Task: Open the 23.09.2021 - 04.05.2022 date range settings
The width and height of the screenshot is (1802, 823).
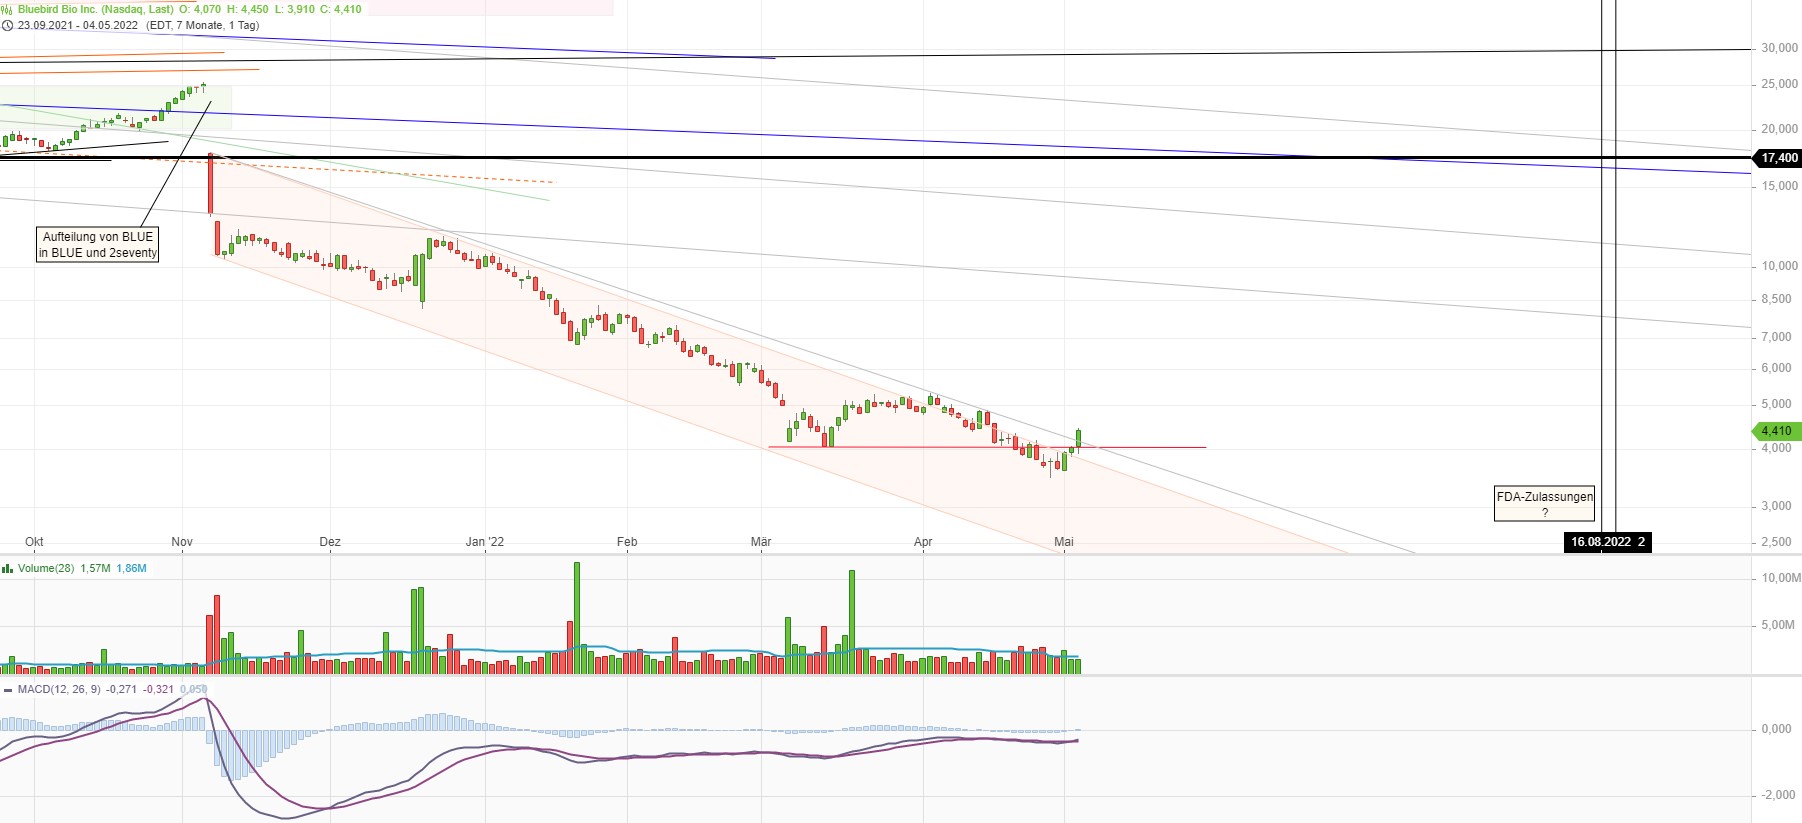Action: click(78, 26)
